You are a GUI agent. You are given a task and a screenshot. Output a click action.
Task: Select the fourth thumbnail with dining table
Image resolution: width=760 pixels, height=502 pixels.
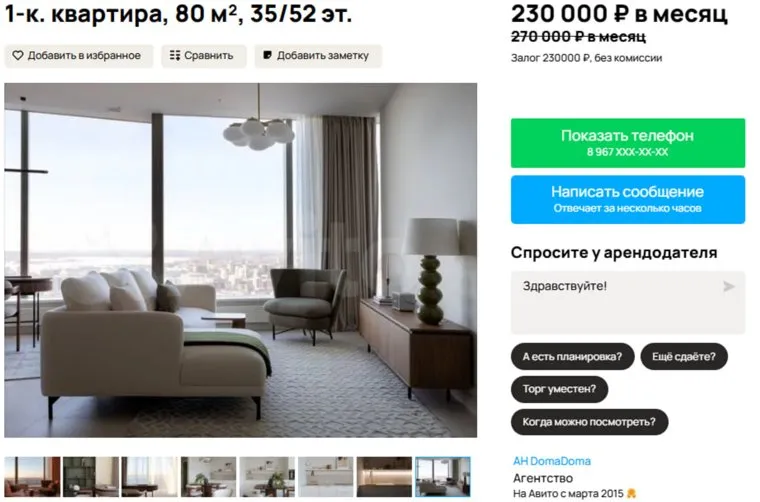(x=208, y=477)
